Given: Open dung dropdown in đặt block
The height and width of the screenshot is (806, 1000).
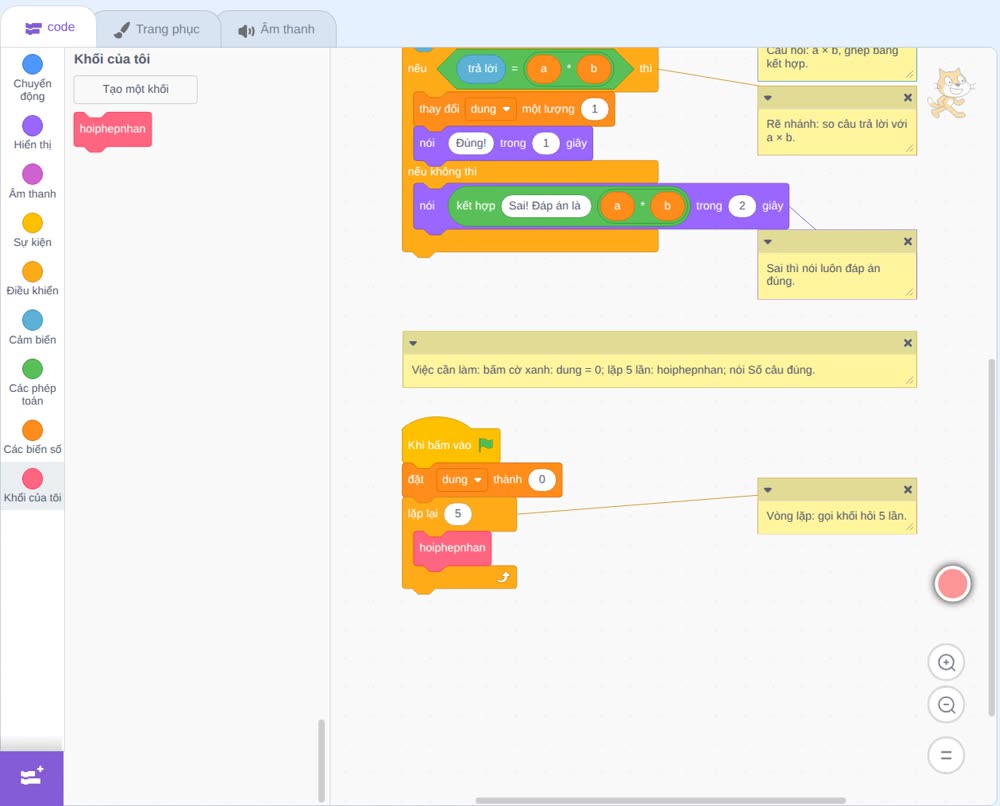Looking at the screenshot, I should (x=461, y=480).
